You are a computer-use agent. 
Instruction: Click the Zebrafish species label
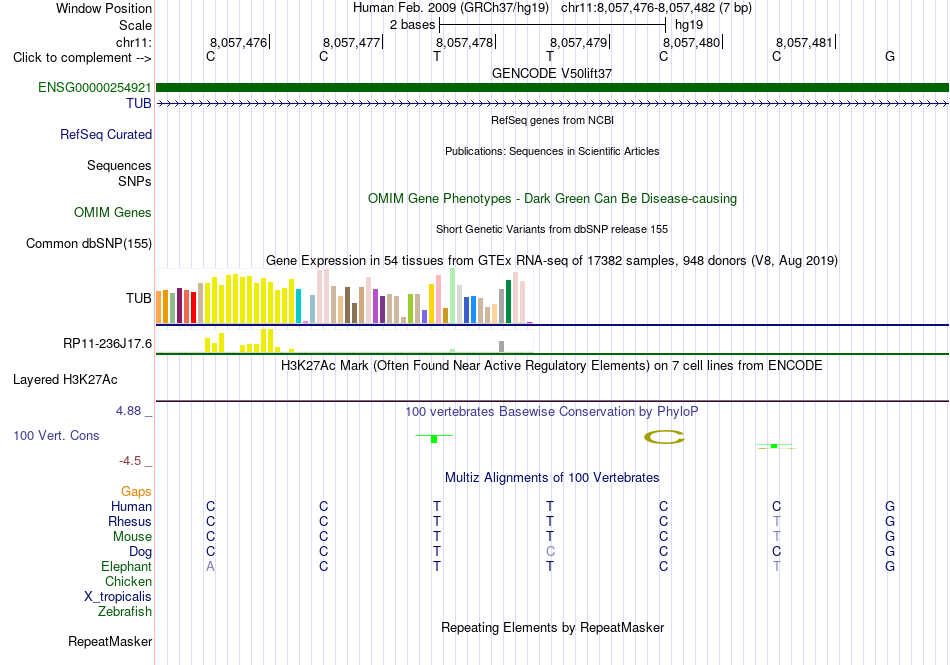coord(125,612)
